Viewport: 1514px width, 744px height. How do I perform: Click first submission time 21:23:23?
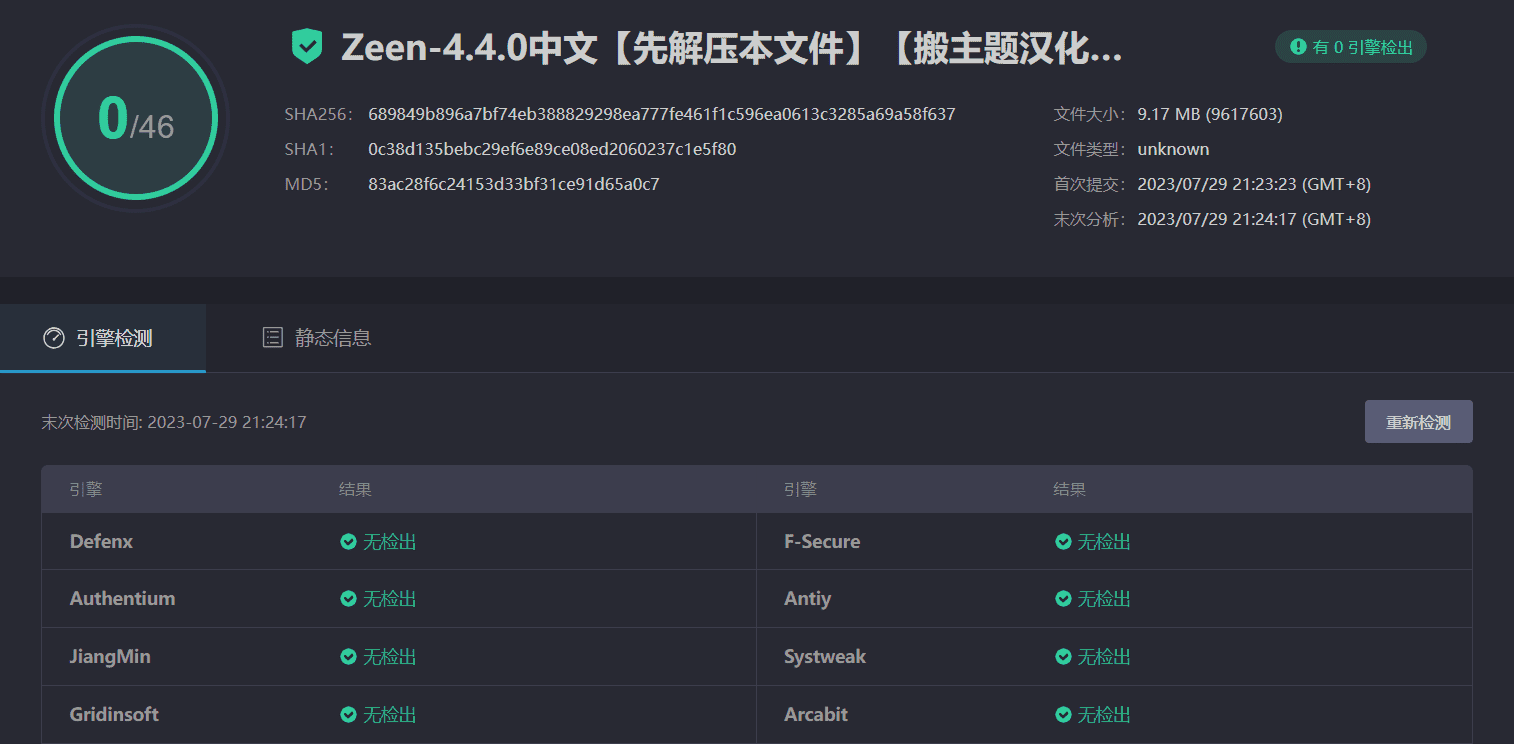click(1254, 184)
